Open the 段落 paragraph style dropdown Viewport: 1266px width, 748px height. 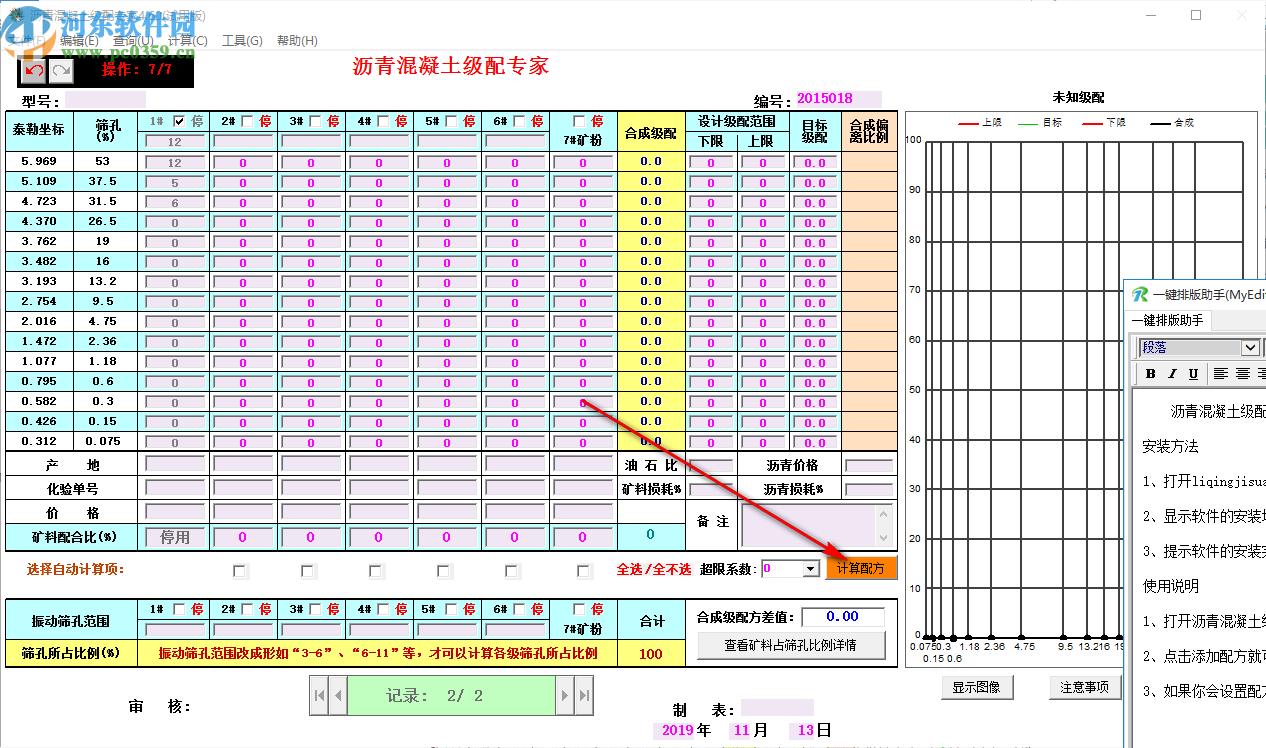pos(1250,347)
